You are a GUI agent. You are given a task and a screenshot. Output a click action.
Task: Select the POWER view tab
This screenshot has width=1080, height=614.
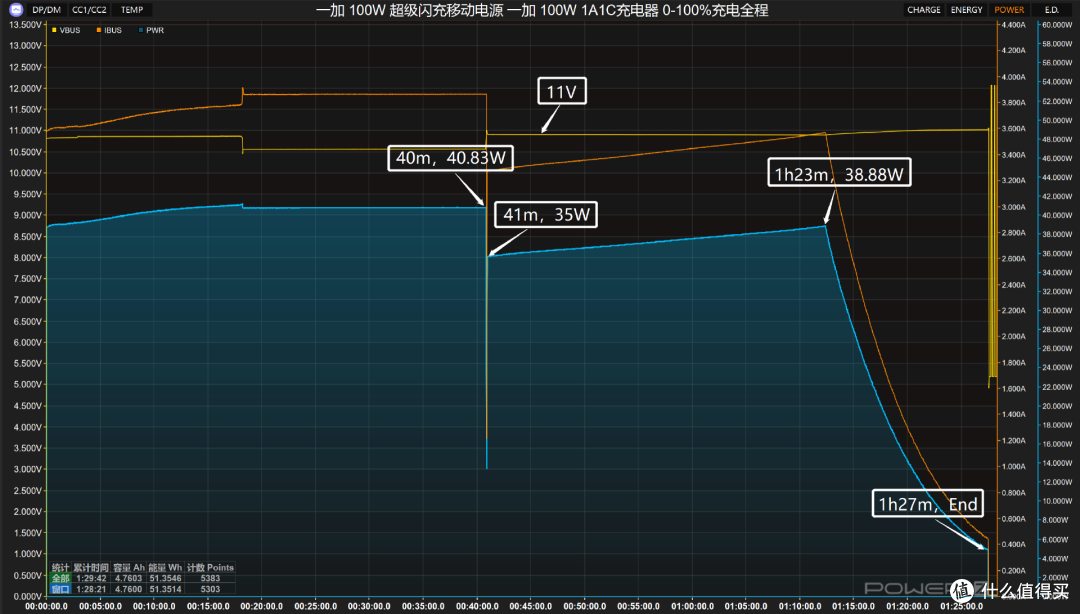1009,10
